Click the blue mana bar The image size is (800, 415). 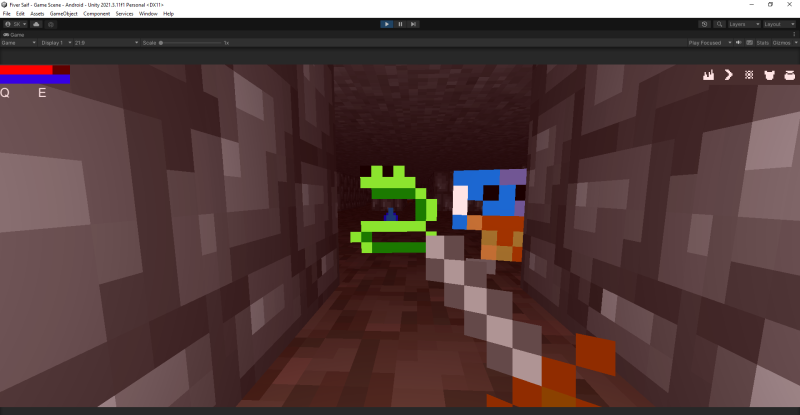(x=35, y=79)
